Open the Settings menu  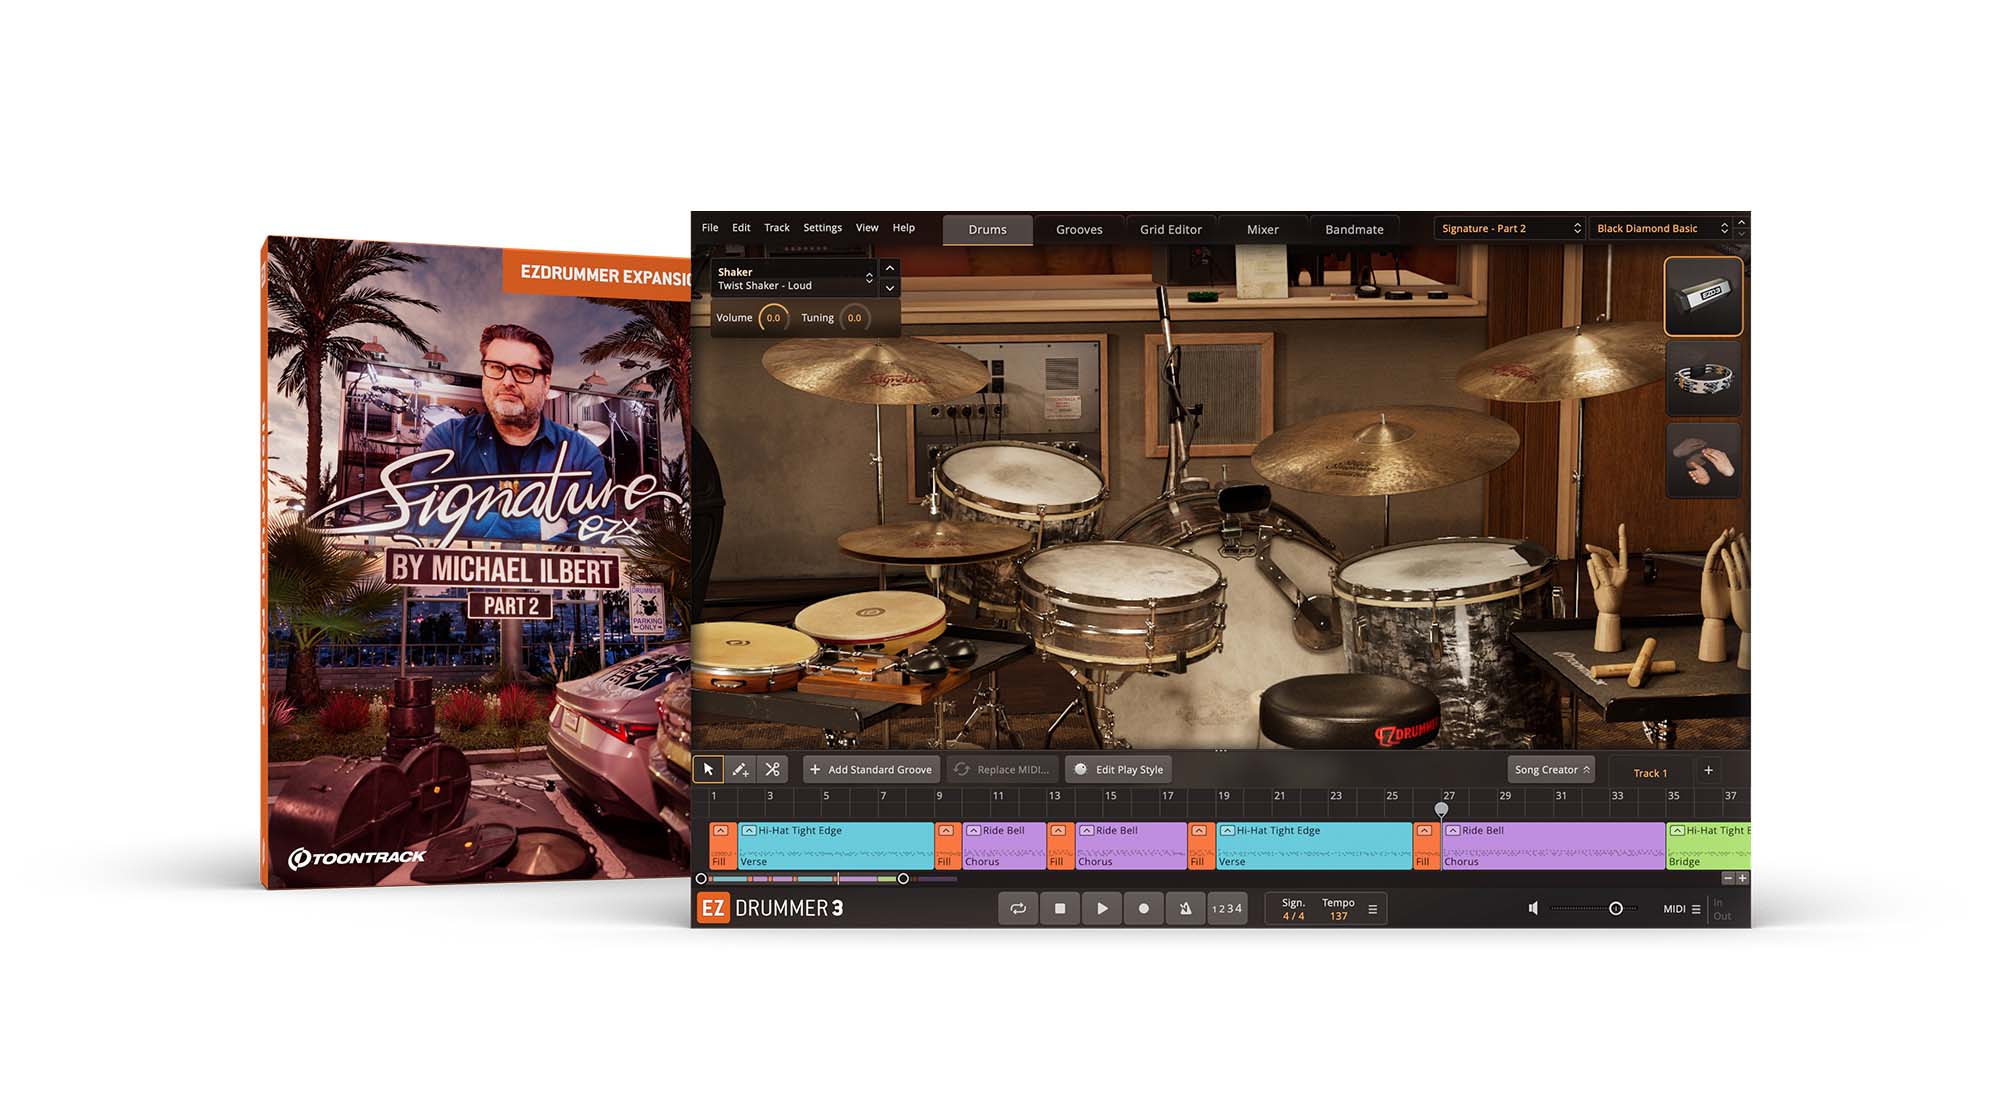point(822,228)
